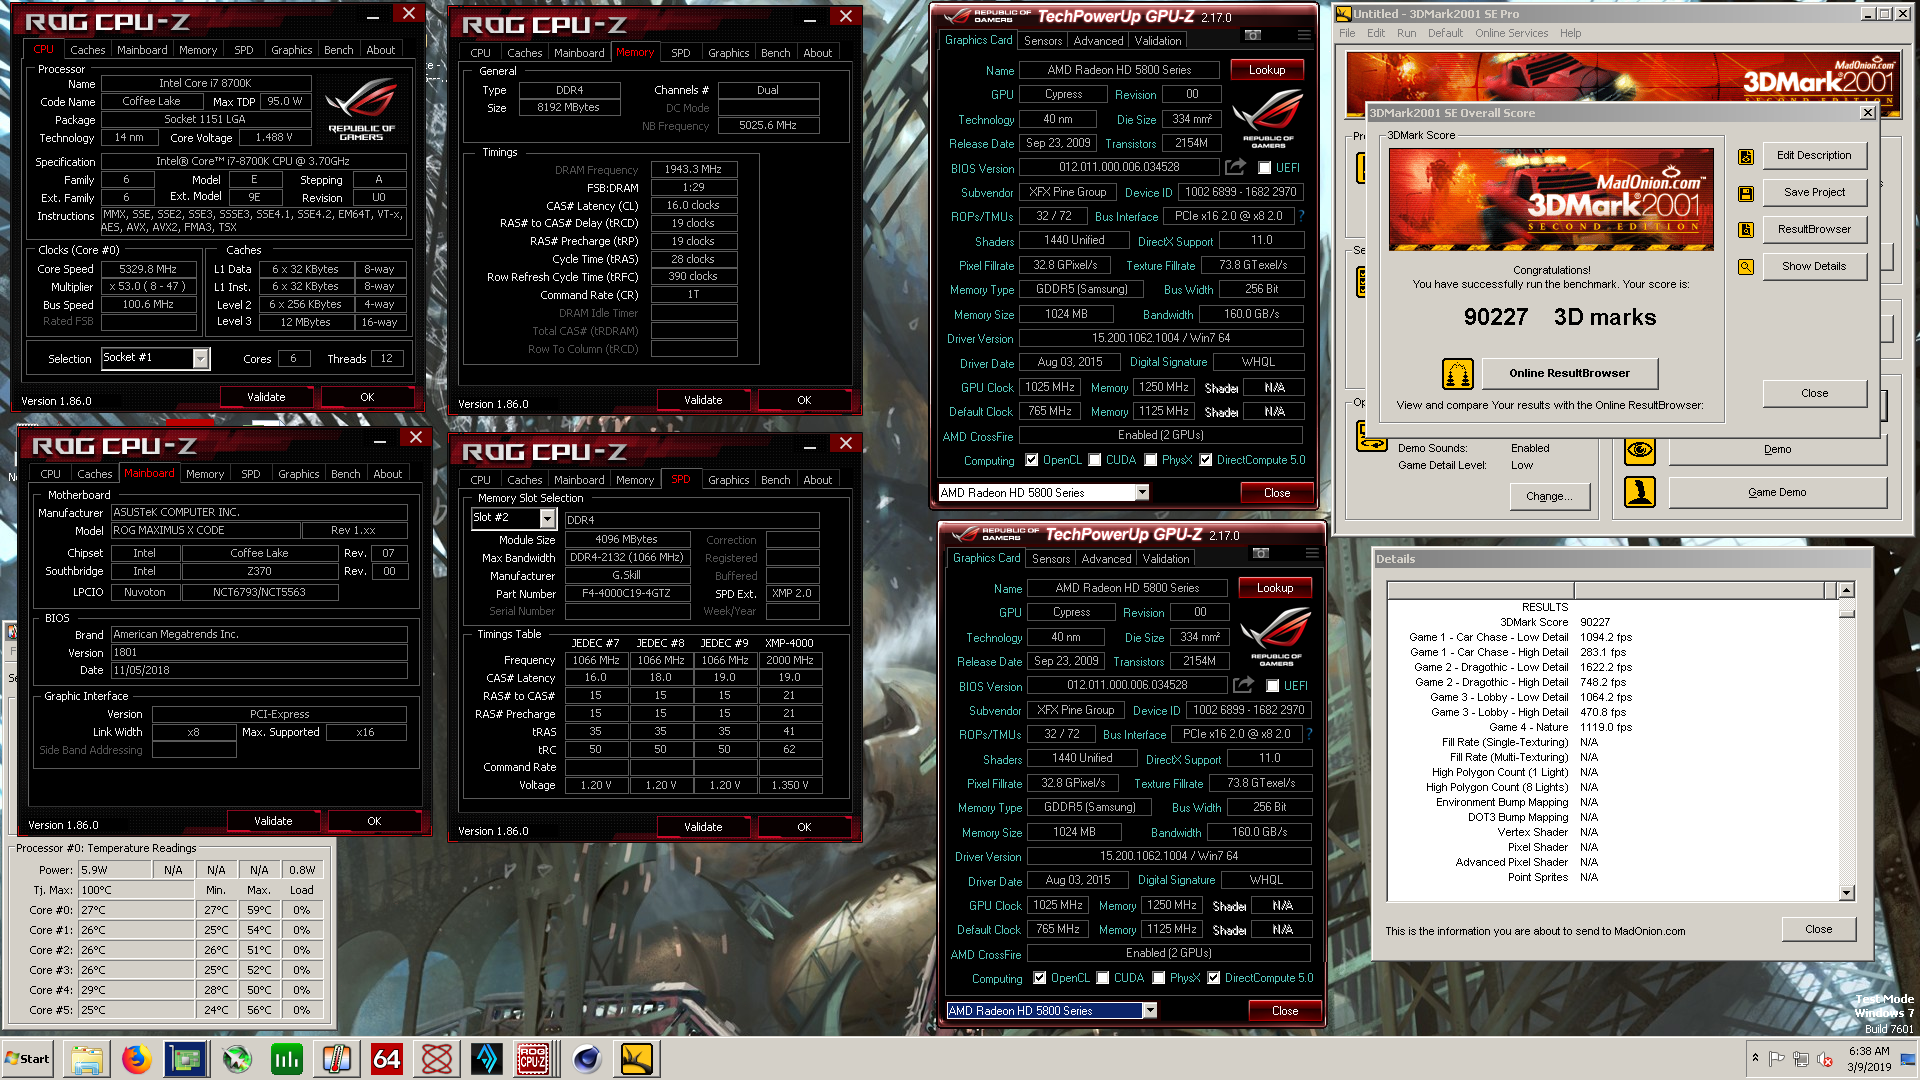Open the Graphics tab in CPU-Z Mainboard window
The image size is (1920, 1080).
(298, 474)
